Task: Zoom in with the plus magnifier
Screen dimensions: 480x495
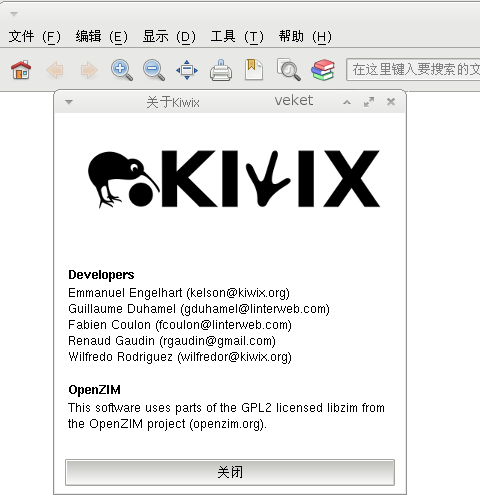Action: click(121, 70)
